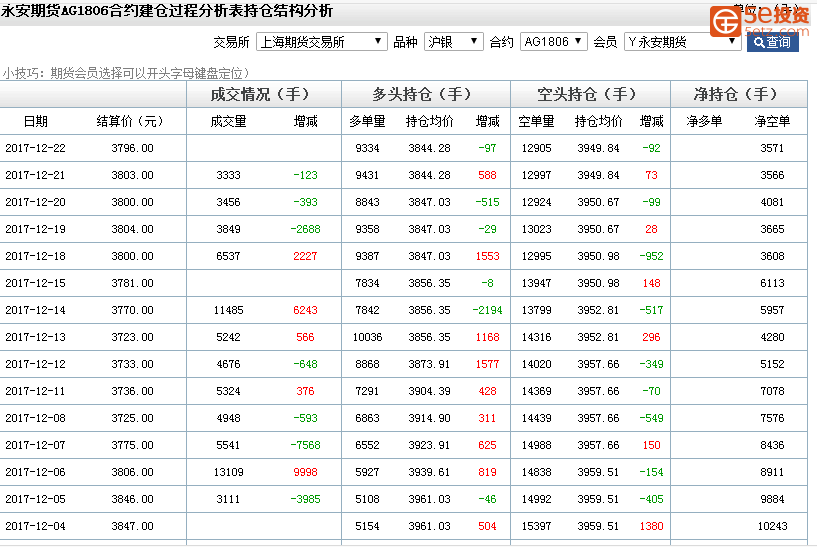This screenshot has width=817, height=547.
Task: Click the 多单里 column header
Action: pos(367,121)
